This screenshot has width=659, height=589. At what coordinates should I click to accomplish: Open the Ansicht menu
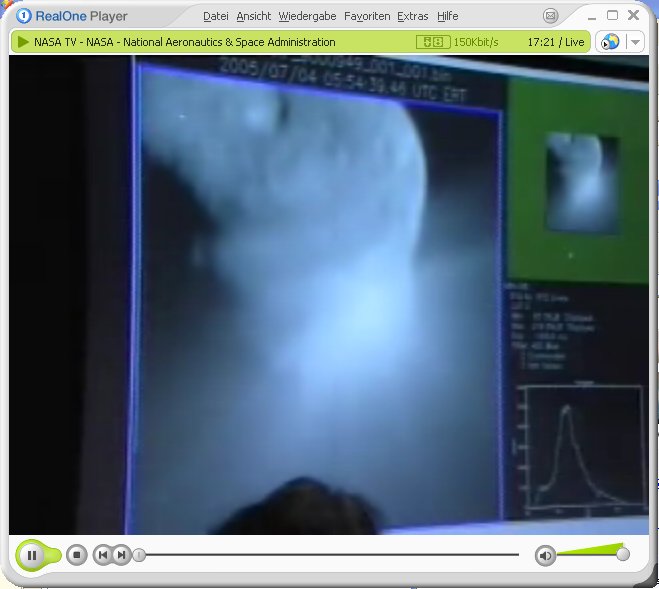point(253,16)
